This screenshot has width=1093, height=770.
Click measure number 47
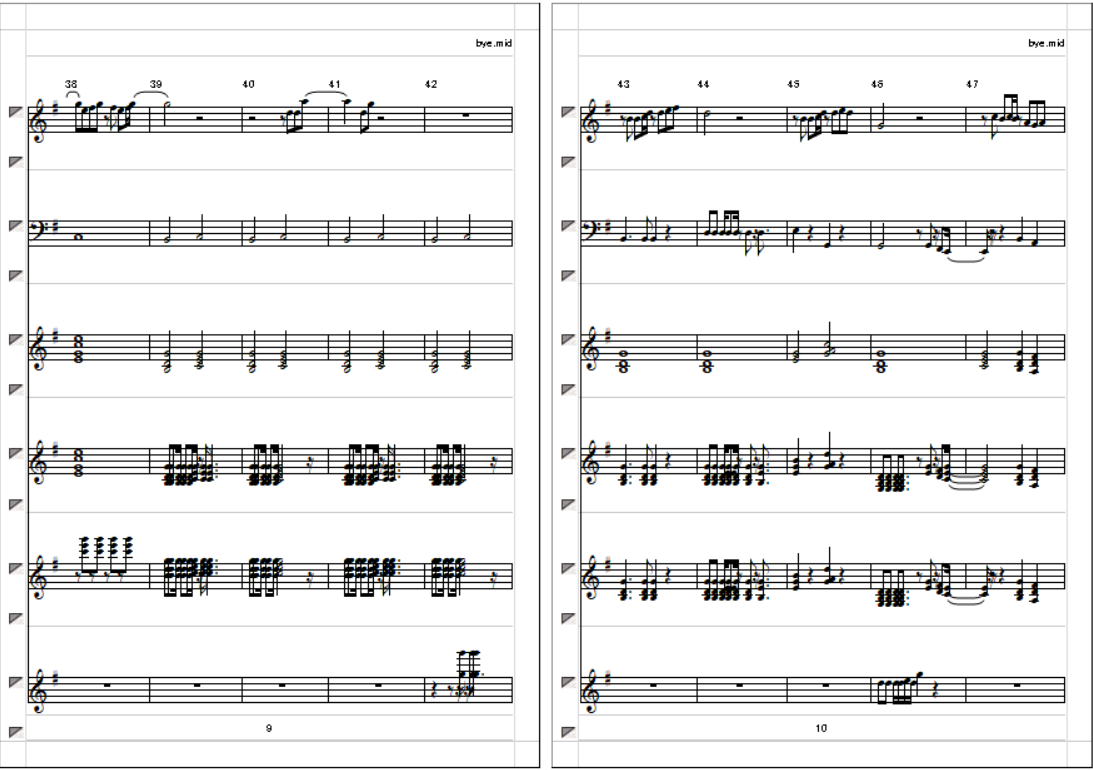(972, 84)
